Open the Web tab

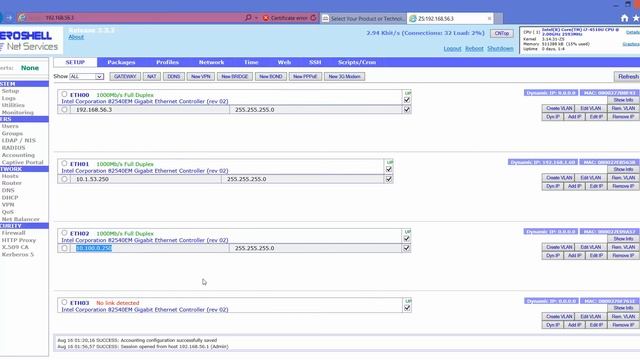[x=284, y=62]
